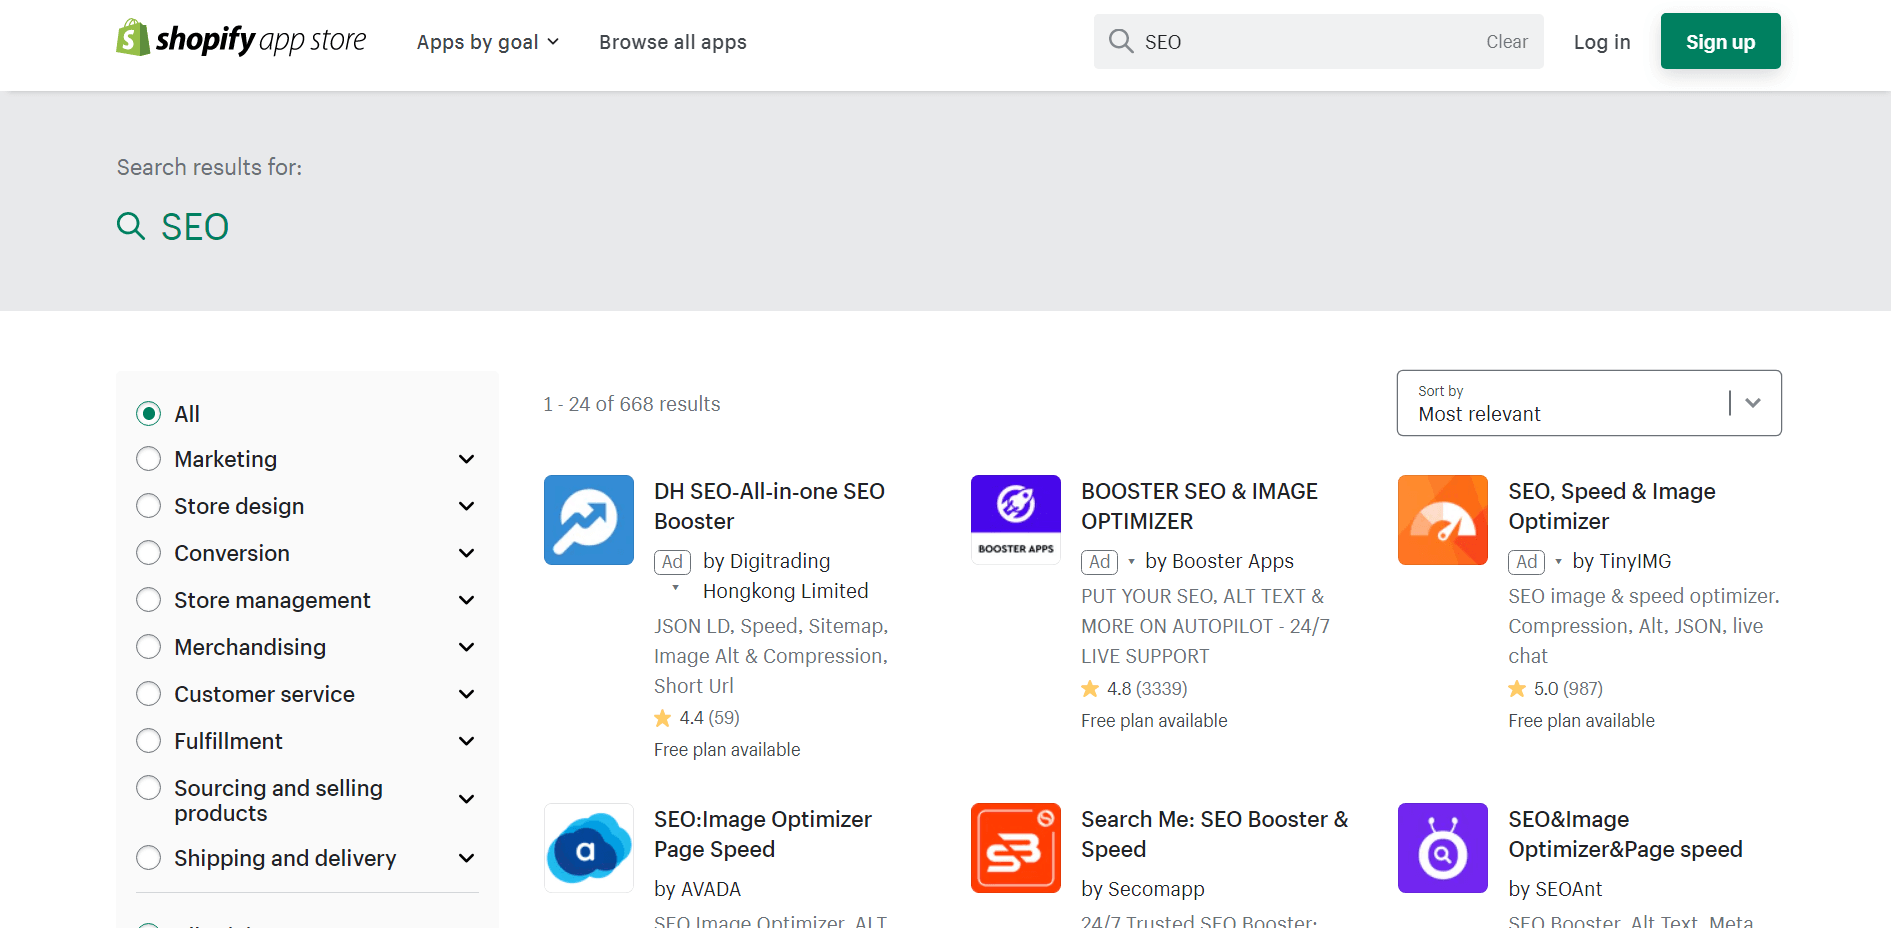
Task: Click 'by SEOAnt' developer text
Action: 1555,889
